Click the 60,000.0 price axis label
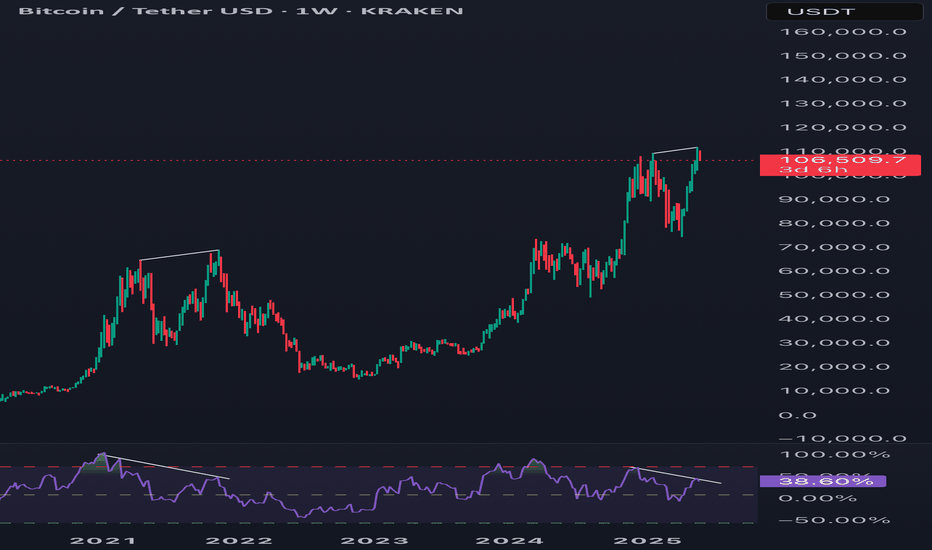Image resolution: width=932 pixels, height=550 pixels. [835, 271]
